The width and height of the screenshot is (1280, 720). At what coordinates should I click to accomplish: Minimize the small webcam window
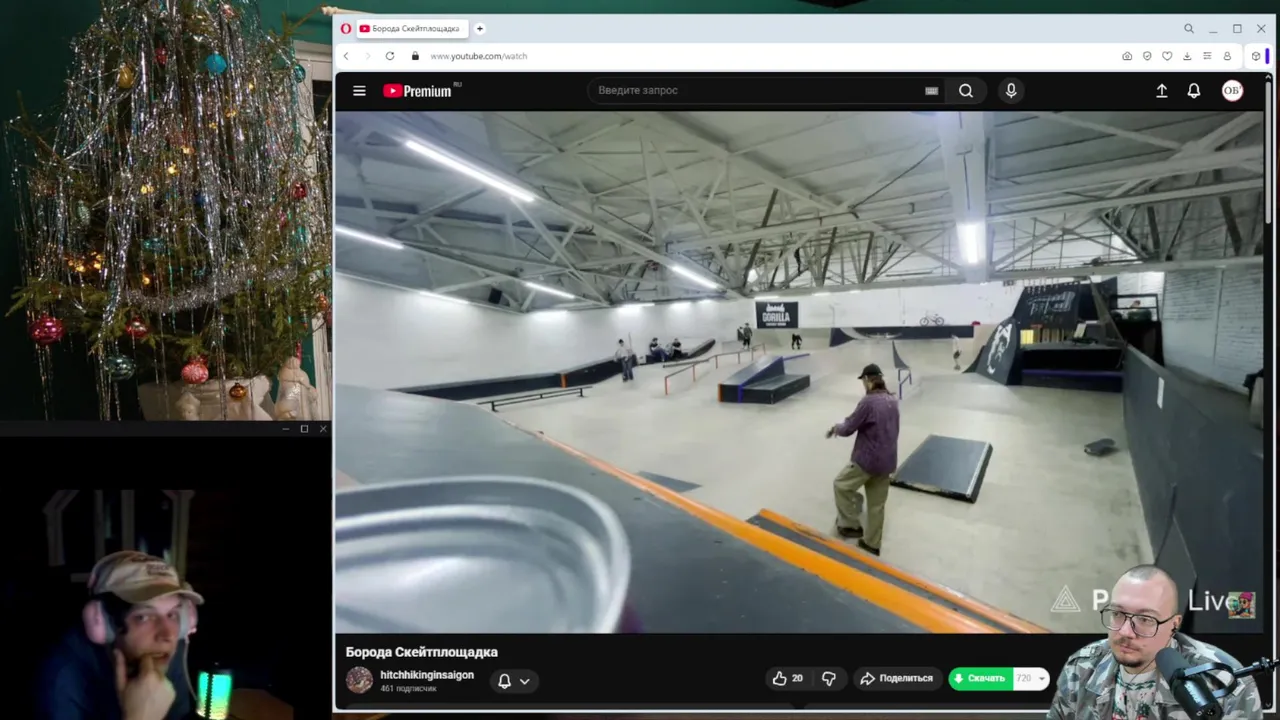[x=285, y=429]
